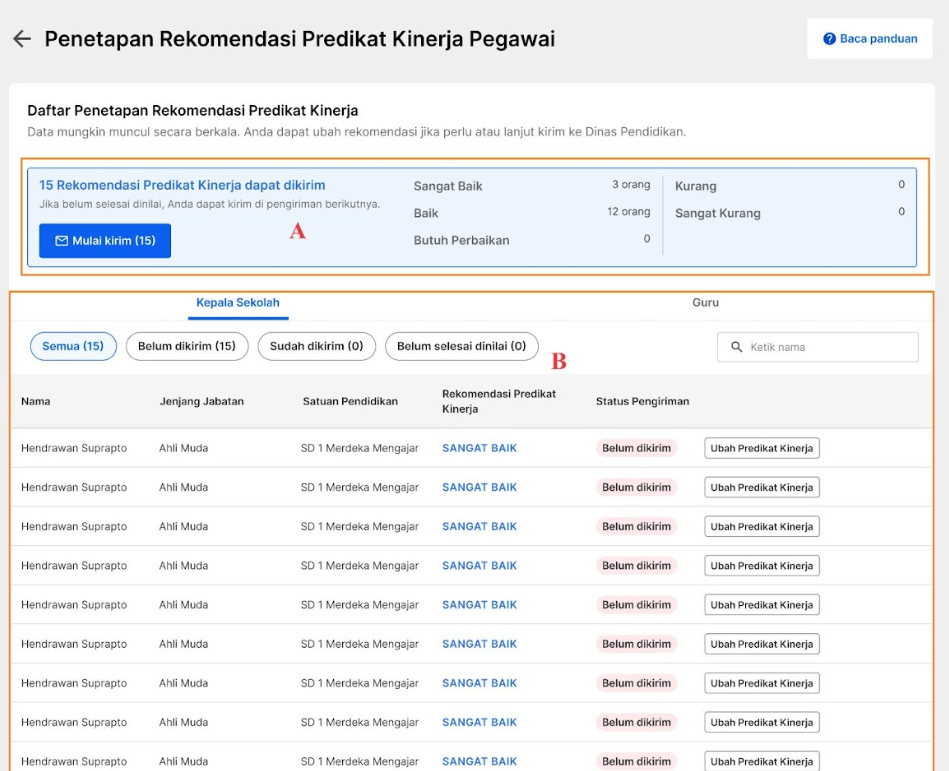Click Ubah Predikat Kinerja in first row
Image resolution: width=949 pixels, height=771 pixels.
[761, 448]
